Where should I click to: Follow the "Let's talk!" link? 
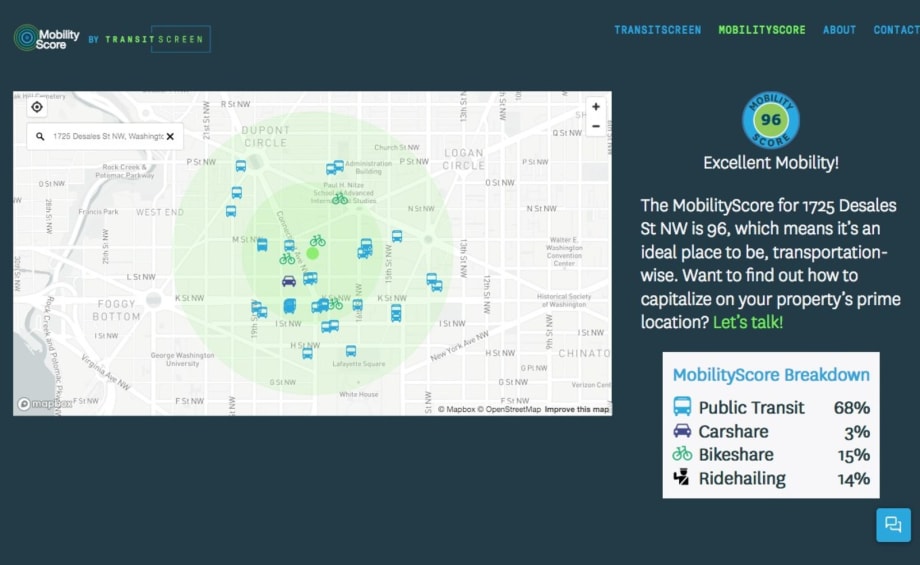[x=748, y=322]
